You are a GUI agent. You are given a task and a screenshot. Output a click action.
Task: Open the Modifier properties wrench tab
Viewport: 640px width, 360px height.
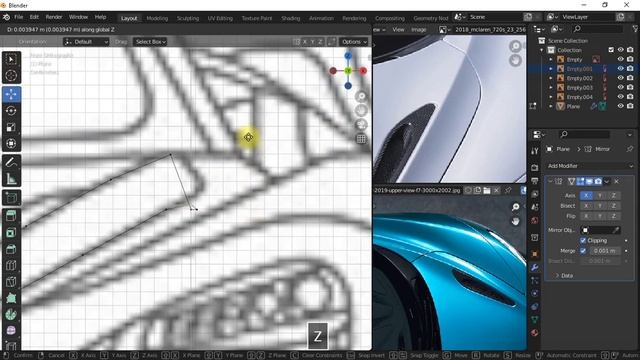coord(535,267)
